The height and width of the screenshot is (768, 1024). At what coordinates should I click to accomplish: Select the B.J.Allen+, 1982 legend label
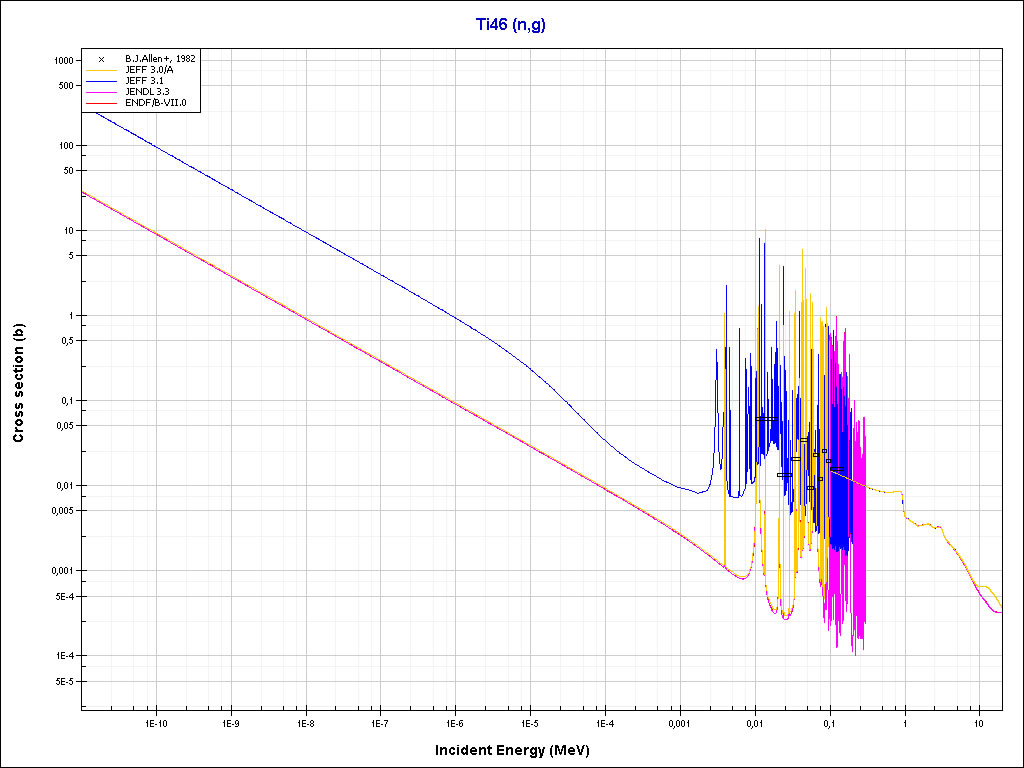coord(160,59)
